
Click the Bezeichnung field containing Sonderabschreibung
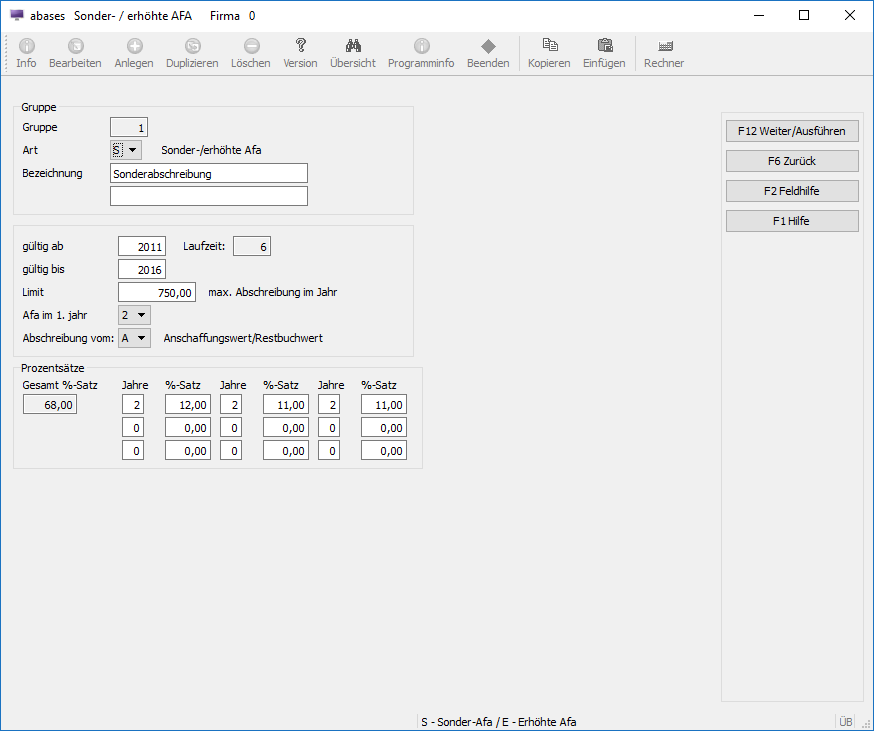coord(209,173)
